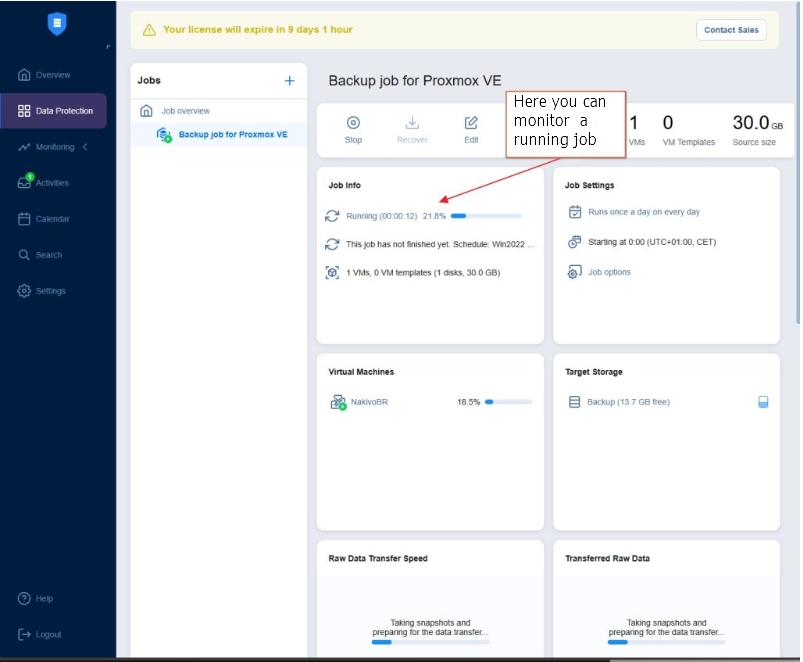Select Backup job for Proxmox VE
The image size is (803, 662).
click(x=232, y=134)
